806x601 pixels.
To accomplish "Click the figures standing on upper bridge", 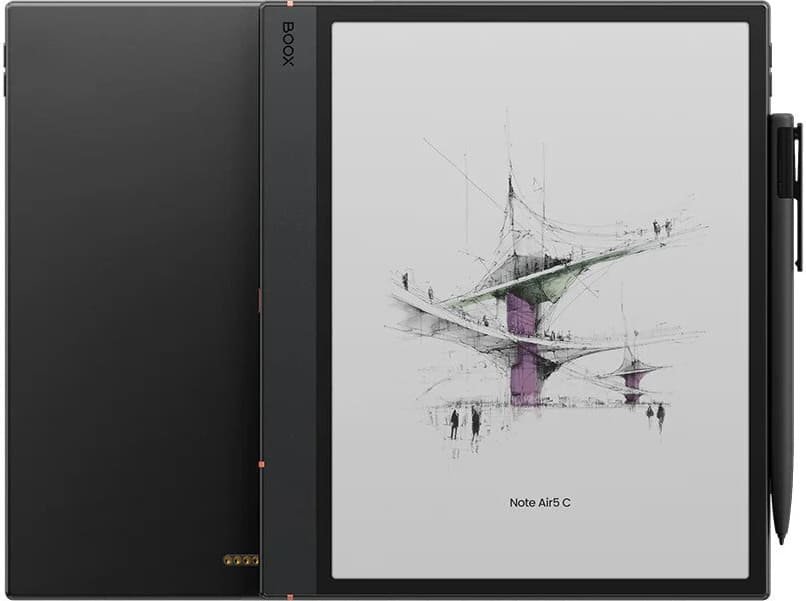I will (662, 227).
